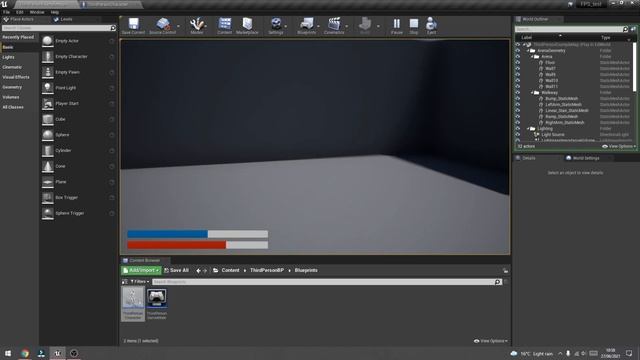
Task: Toggle visibility of LeftArm_StaticMesh actor
Action: (x=518, y=104)
